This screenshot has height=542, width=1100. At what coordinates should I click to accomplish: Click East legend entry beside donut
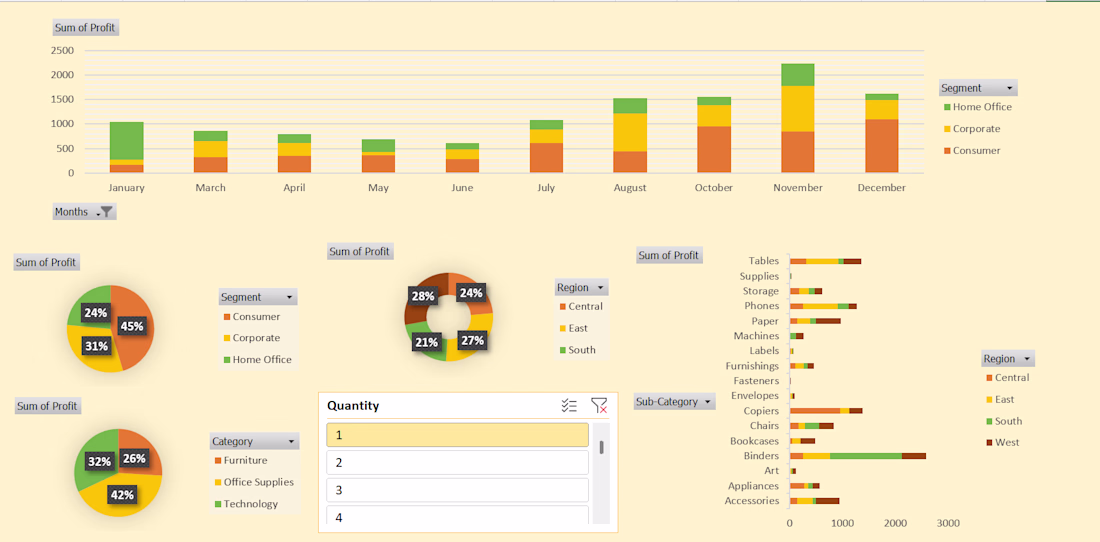click(x=573, y=328)
